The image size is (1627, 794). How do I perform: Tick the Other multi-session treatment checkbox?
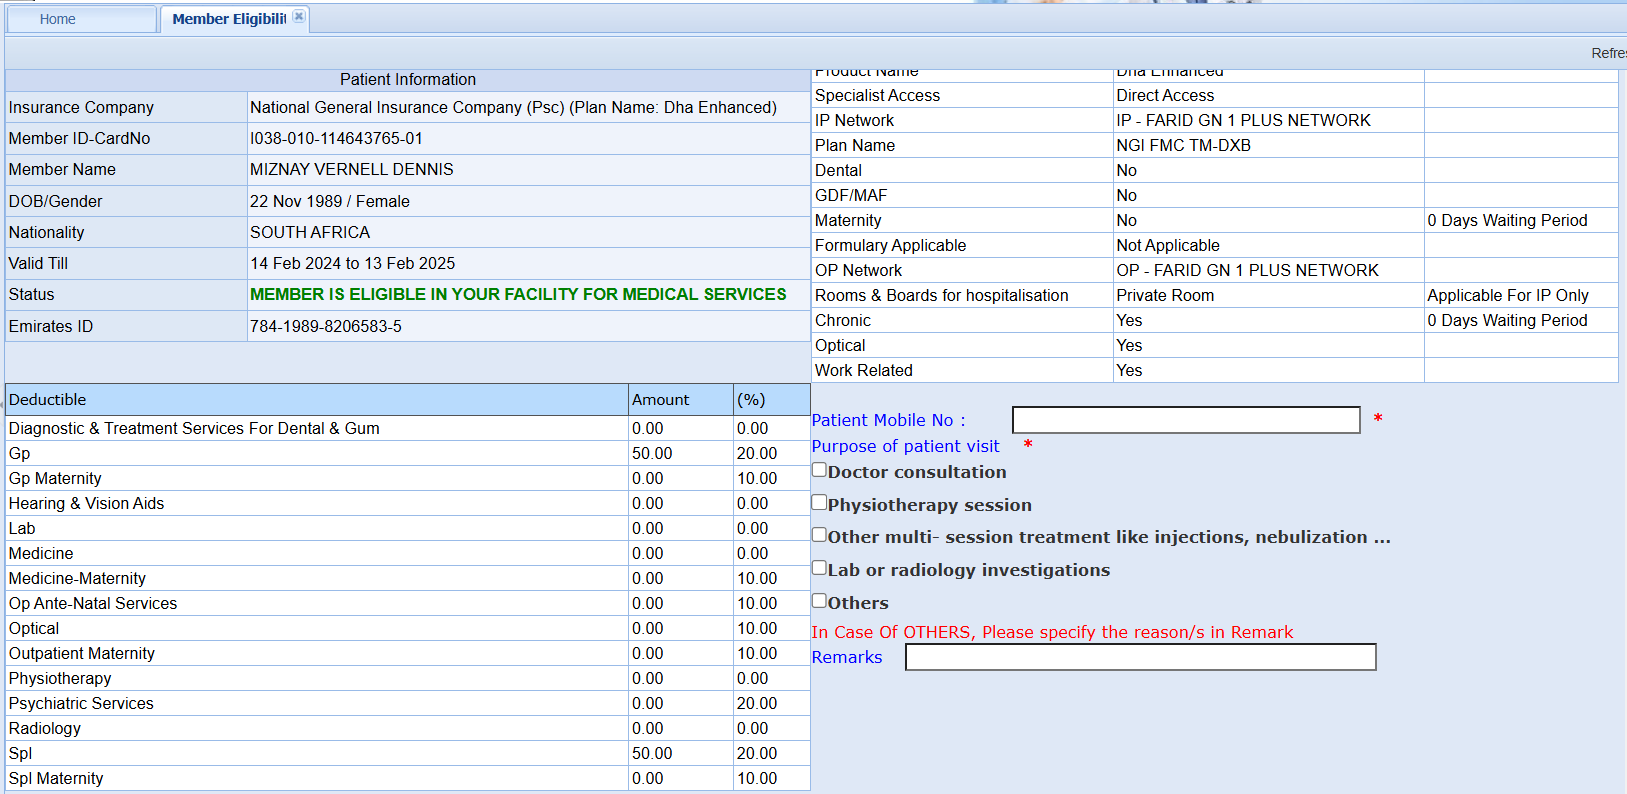(819, 535)
